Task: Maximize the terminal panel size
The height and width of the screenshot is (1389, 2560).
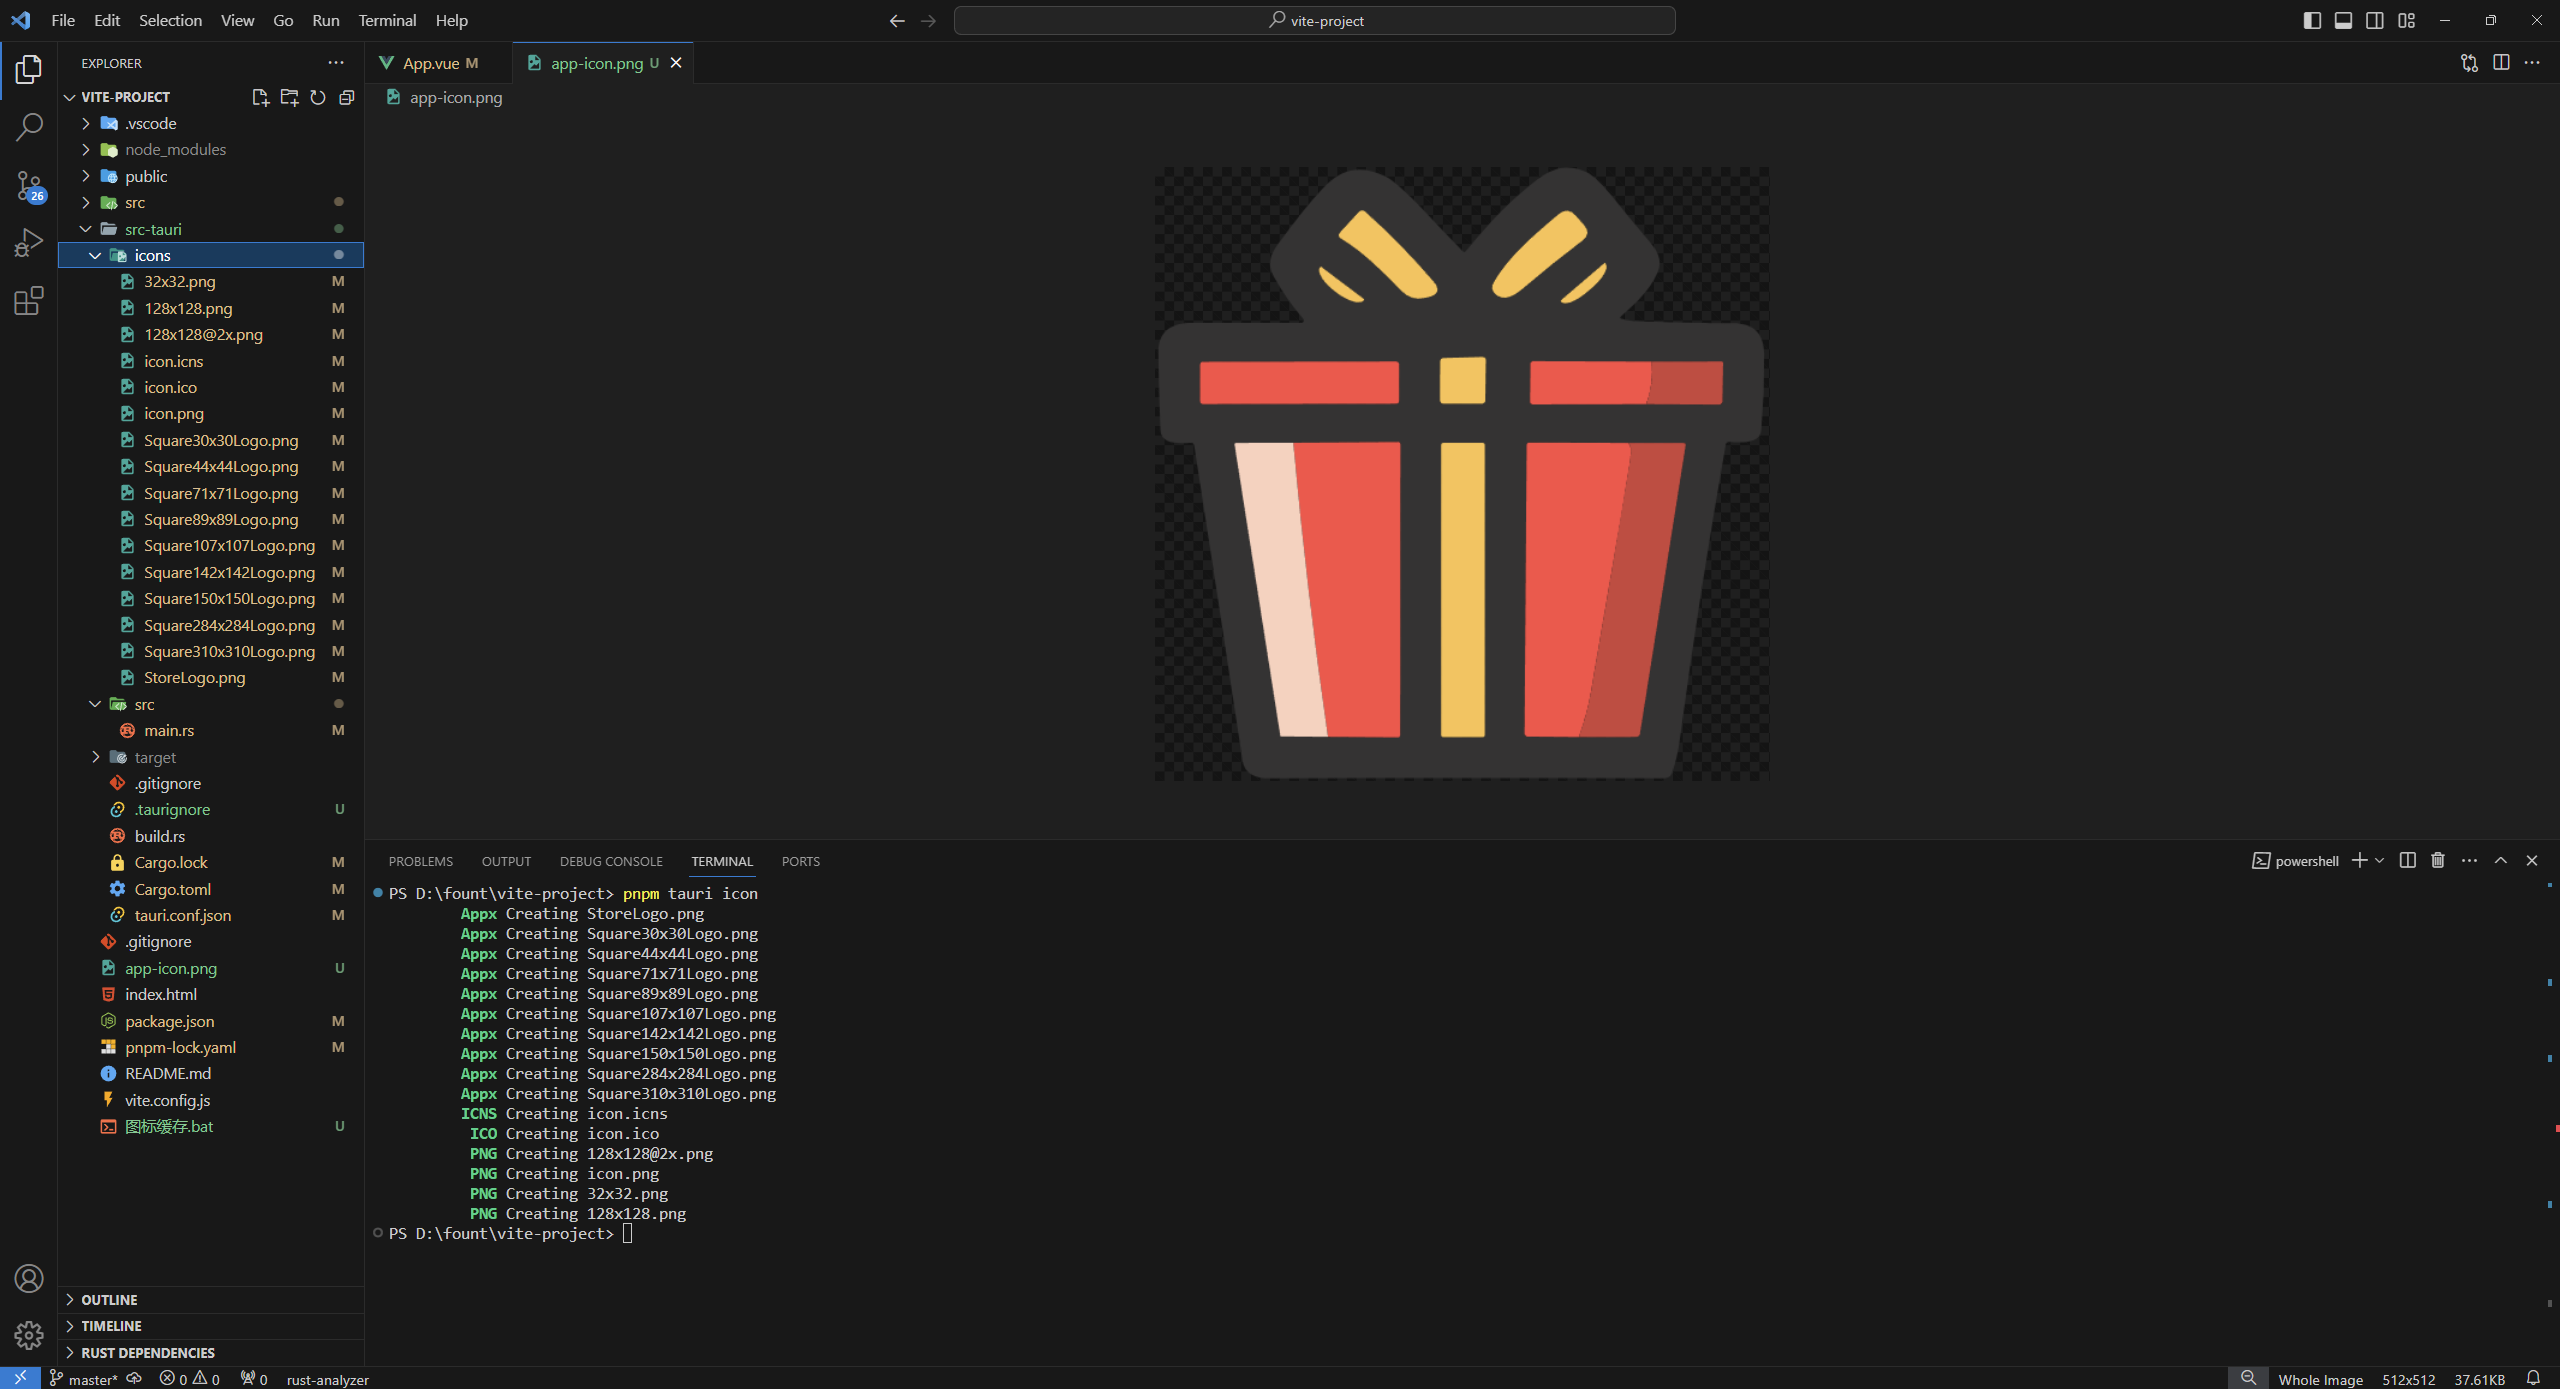Action: click(2500, 860)
